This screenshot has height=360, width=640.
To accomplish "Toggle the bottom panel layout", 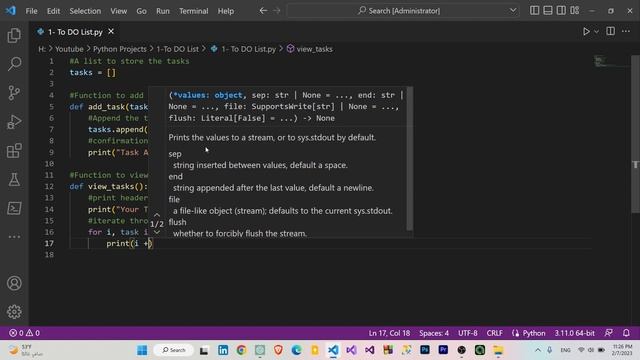I will [548, 11].
